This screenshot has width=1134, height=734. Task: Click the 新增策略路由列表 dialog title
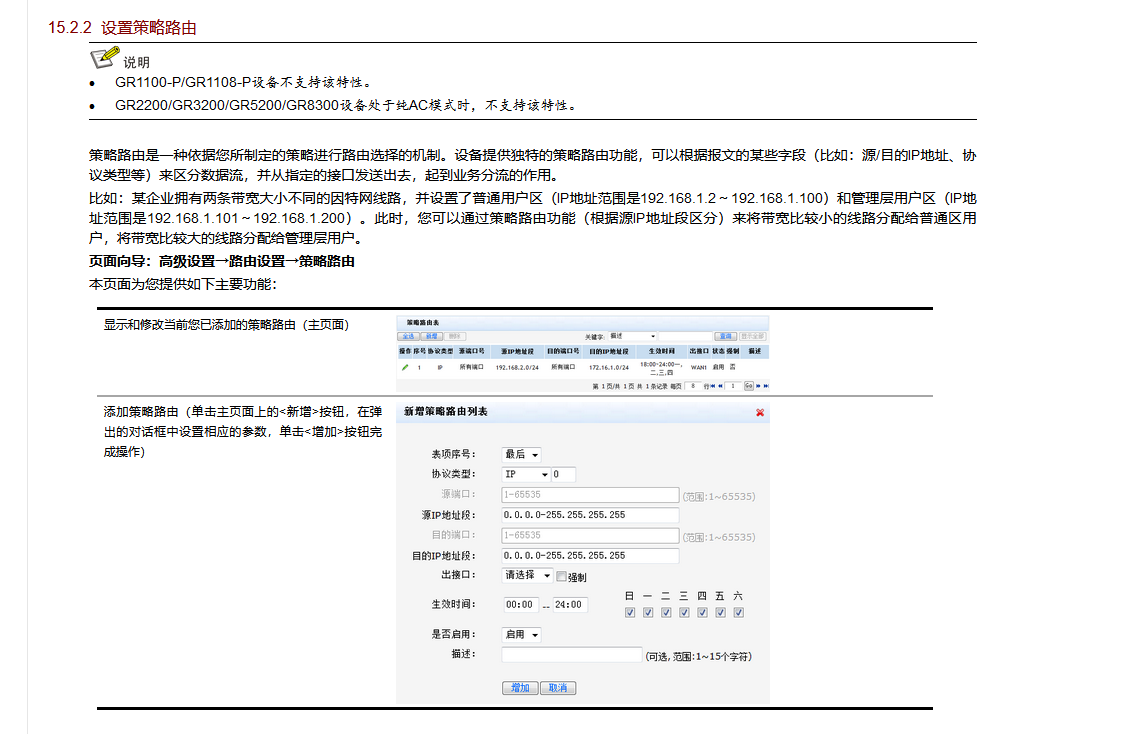point(446,411)
